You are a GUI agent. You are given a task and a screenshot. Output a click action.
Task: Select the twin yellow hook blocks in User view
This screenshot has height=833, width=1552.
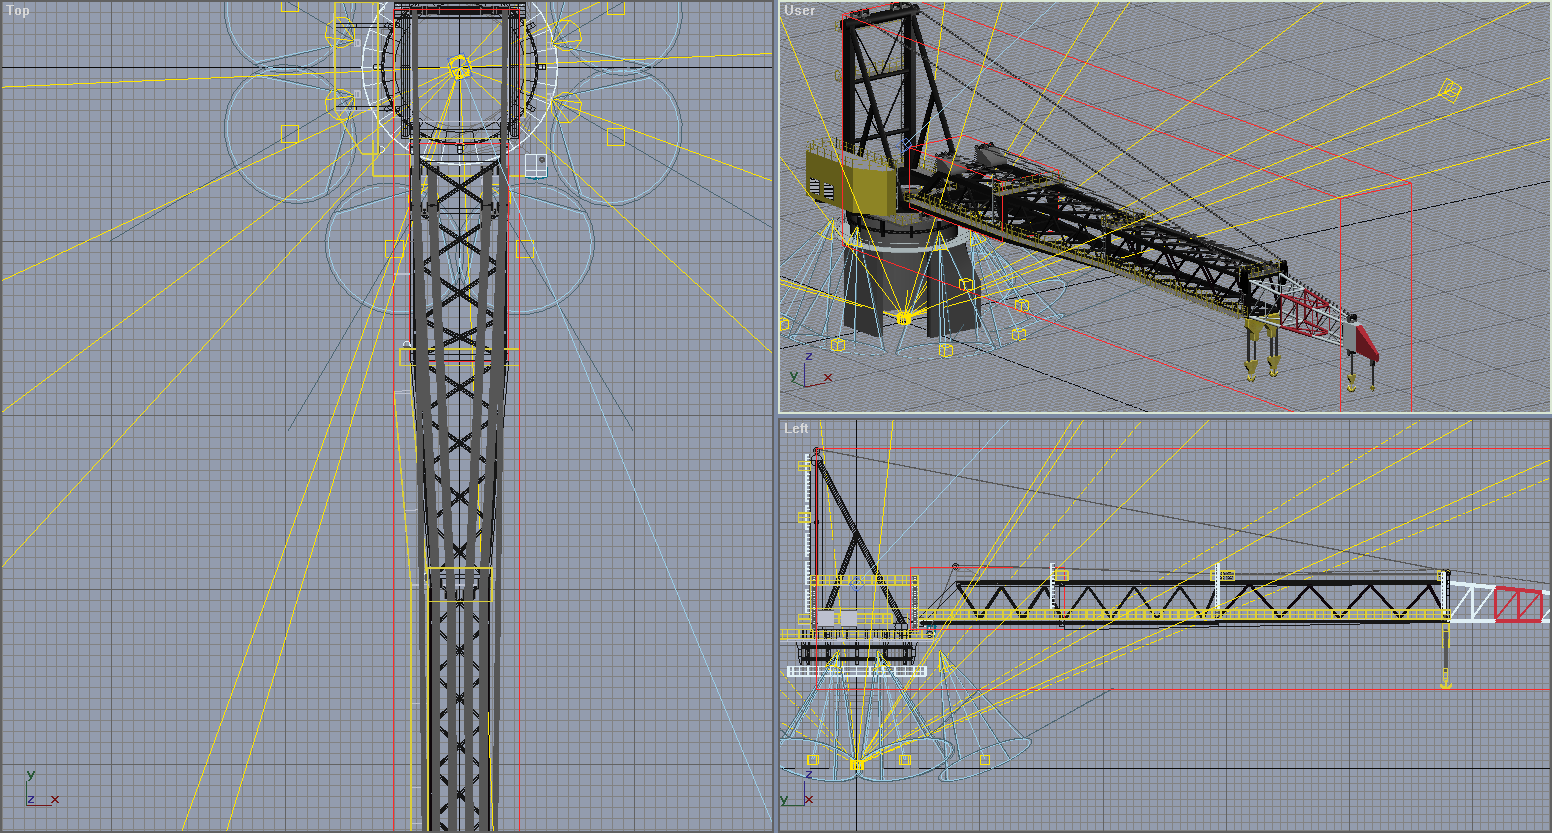tap(1262, 349)
